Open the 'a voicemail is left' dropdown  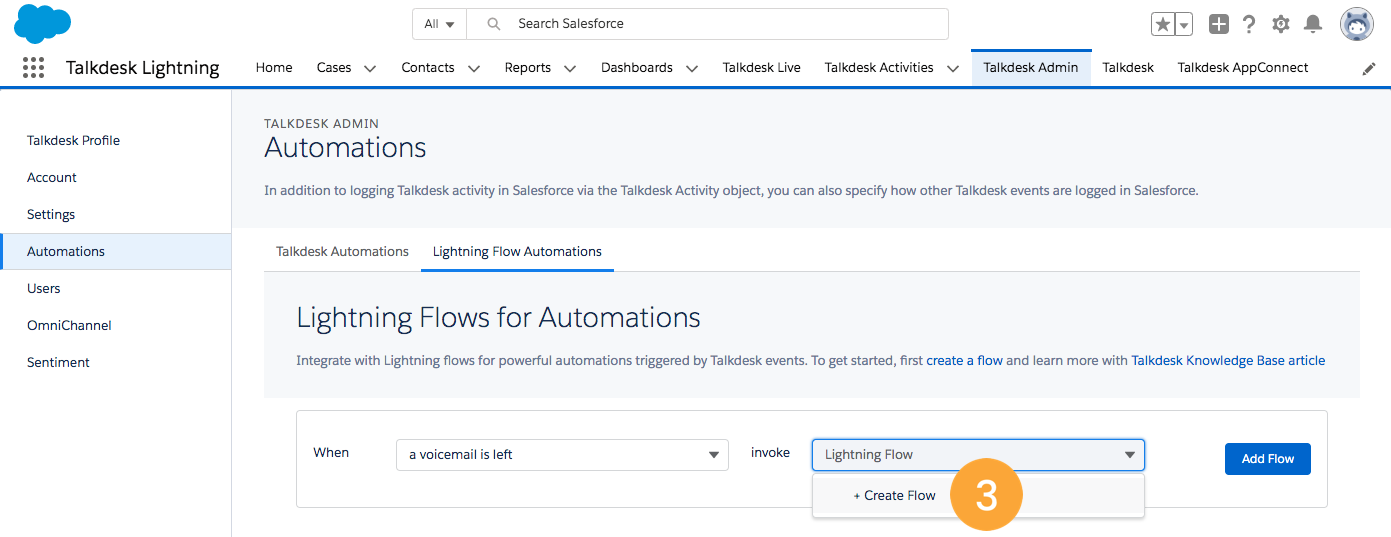click(x=562, y=454)
